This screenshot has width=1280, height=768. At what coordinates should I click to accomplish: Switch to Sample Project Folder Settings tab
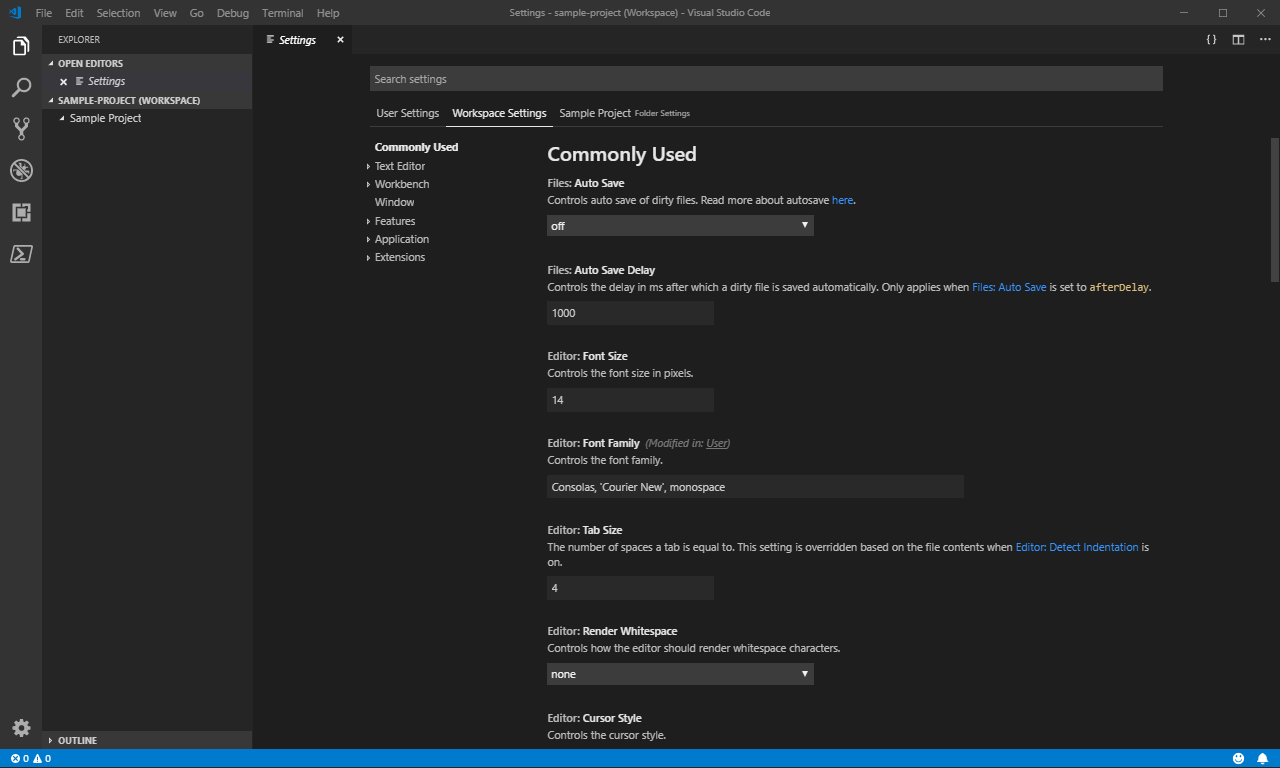(624, 113)
